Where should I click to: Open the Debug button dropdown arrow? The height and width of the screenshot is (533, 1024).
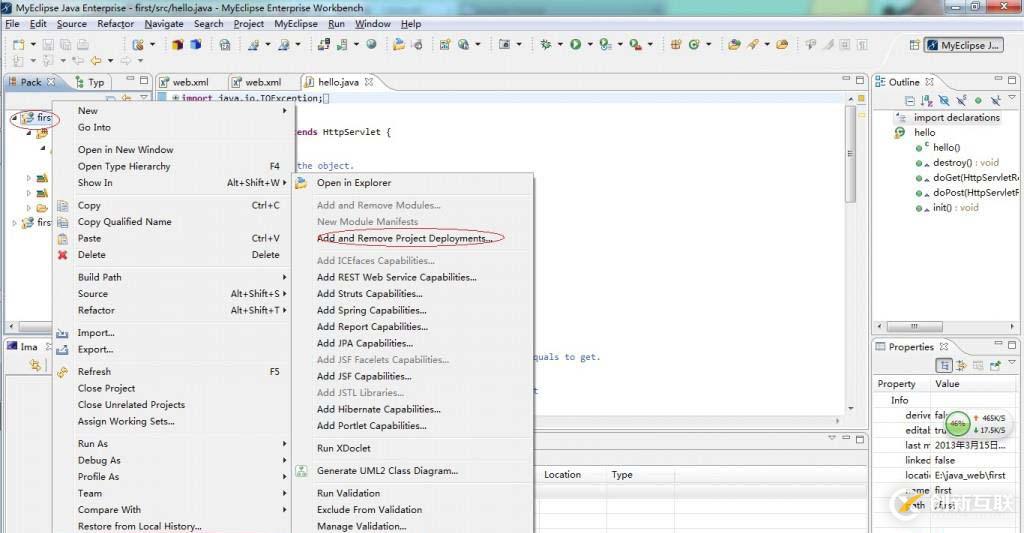pyautogui.click(x=560, y=44)
